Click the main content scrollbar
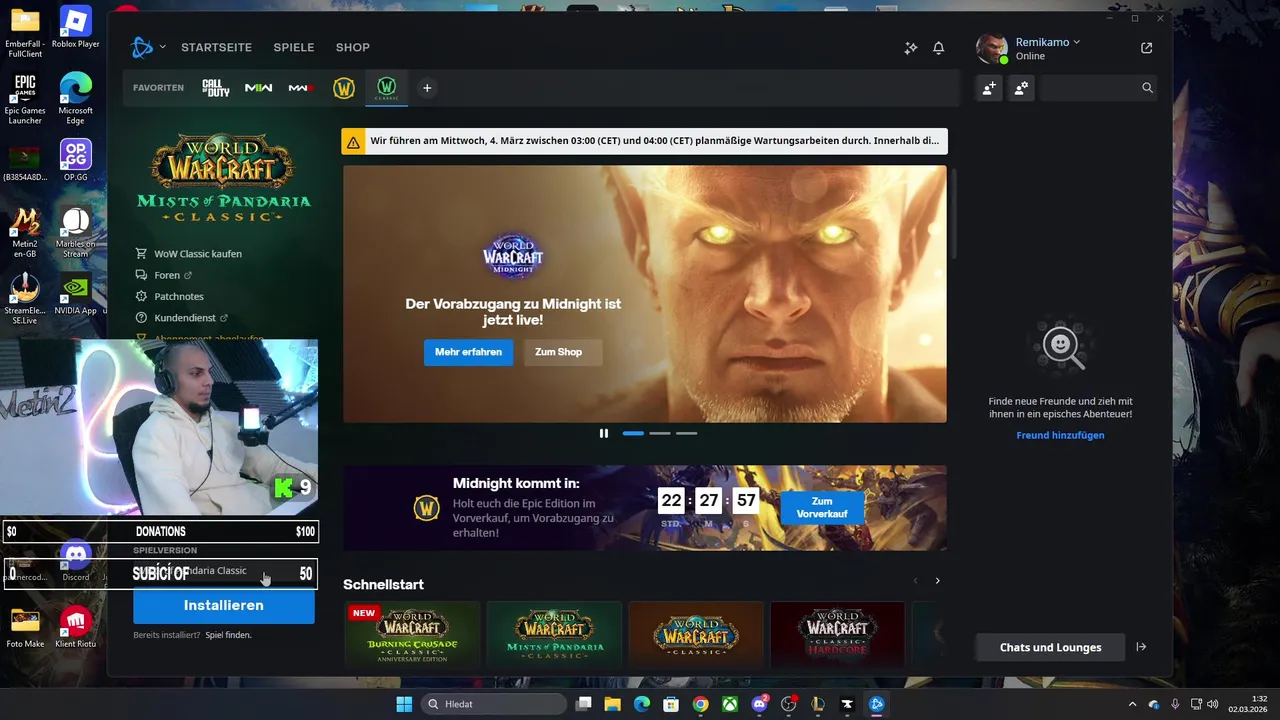Screen dimensions: 1280x720 [x=953, y=215]
